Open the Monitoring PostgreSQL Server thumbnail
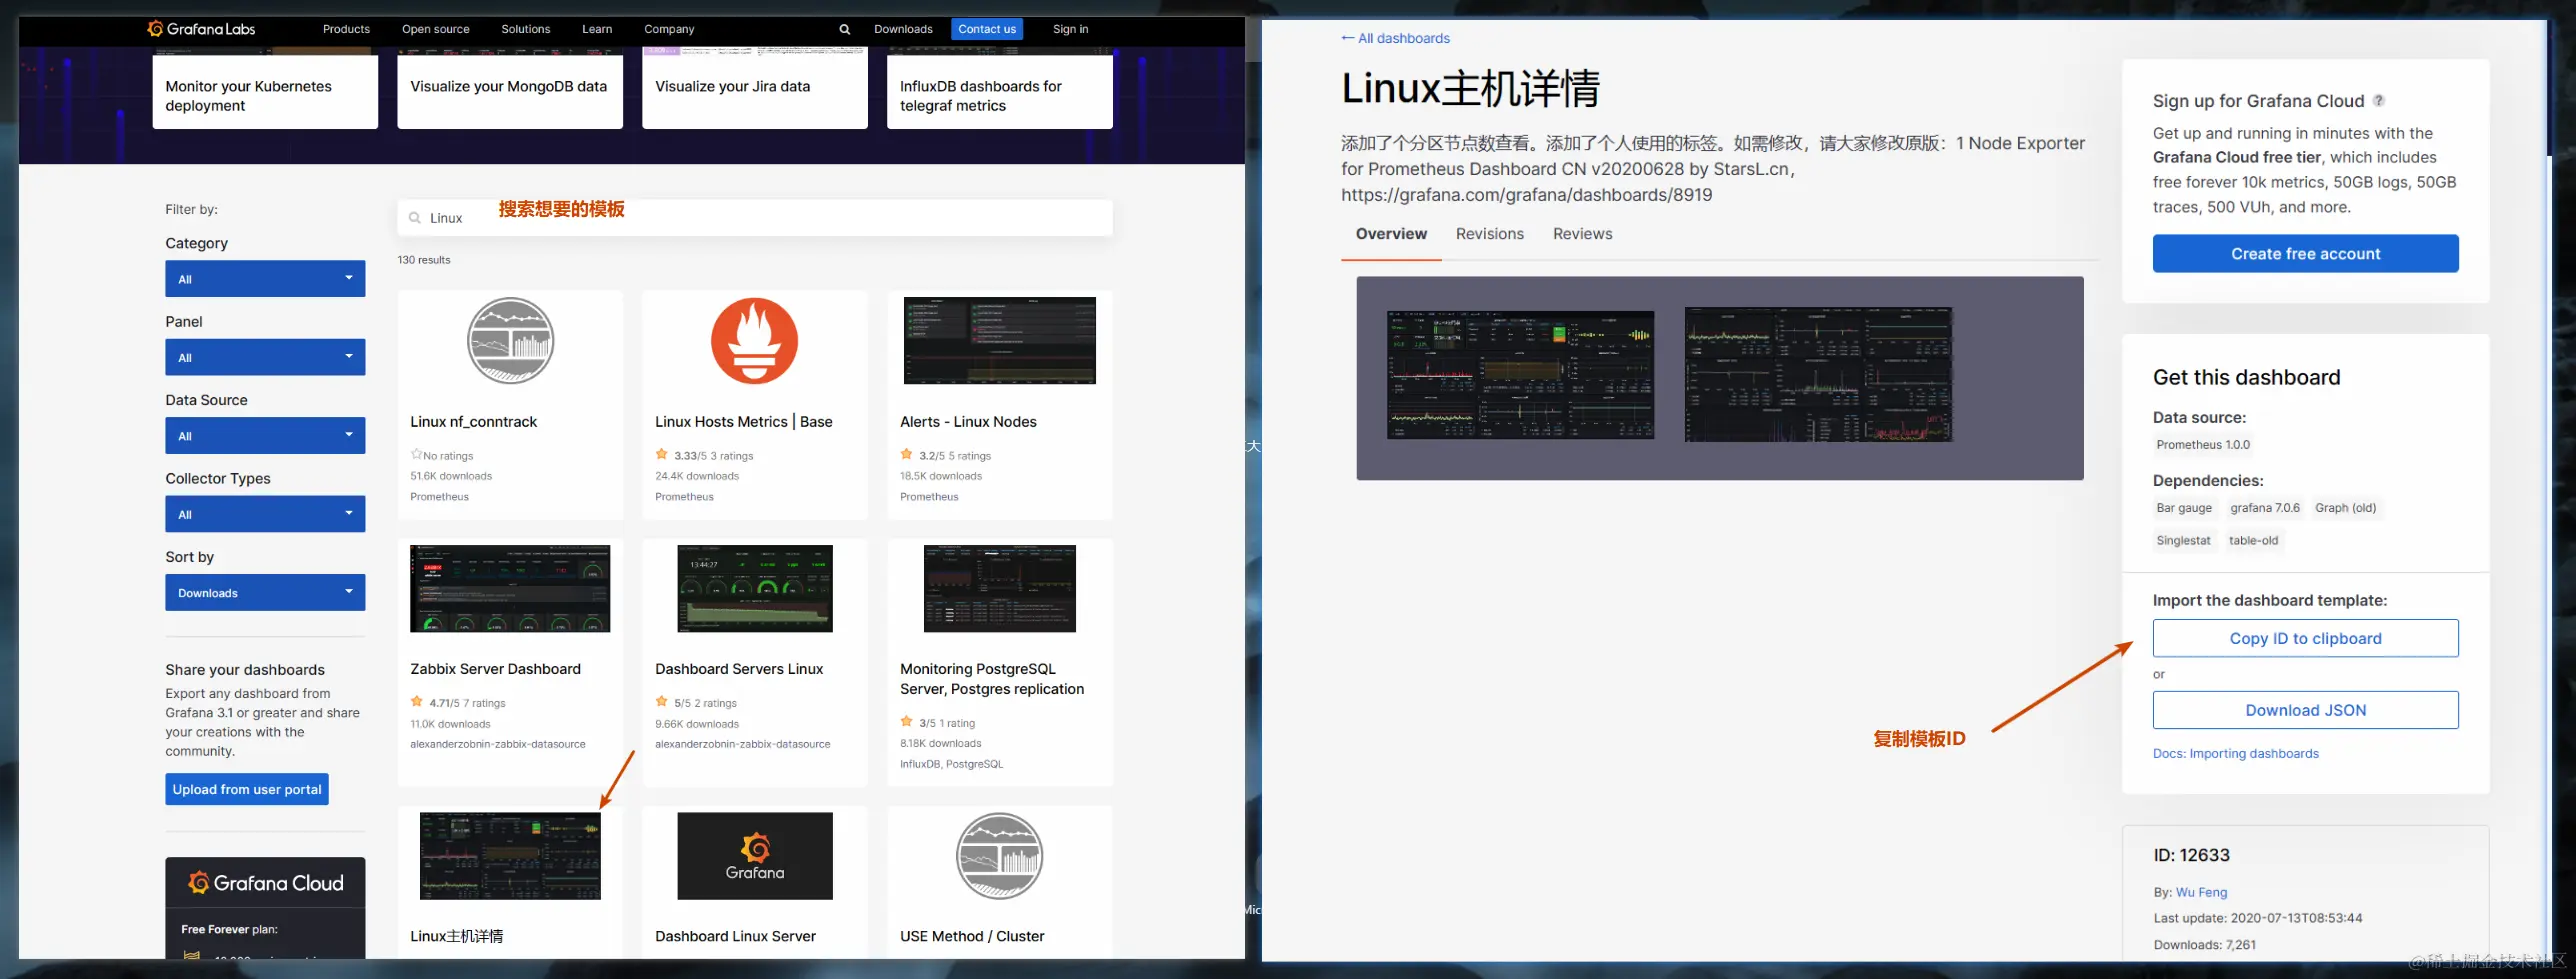The height and width of the screenshot is (979, 2576). coord(1000,589)
